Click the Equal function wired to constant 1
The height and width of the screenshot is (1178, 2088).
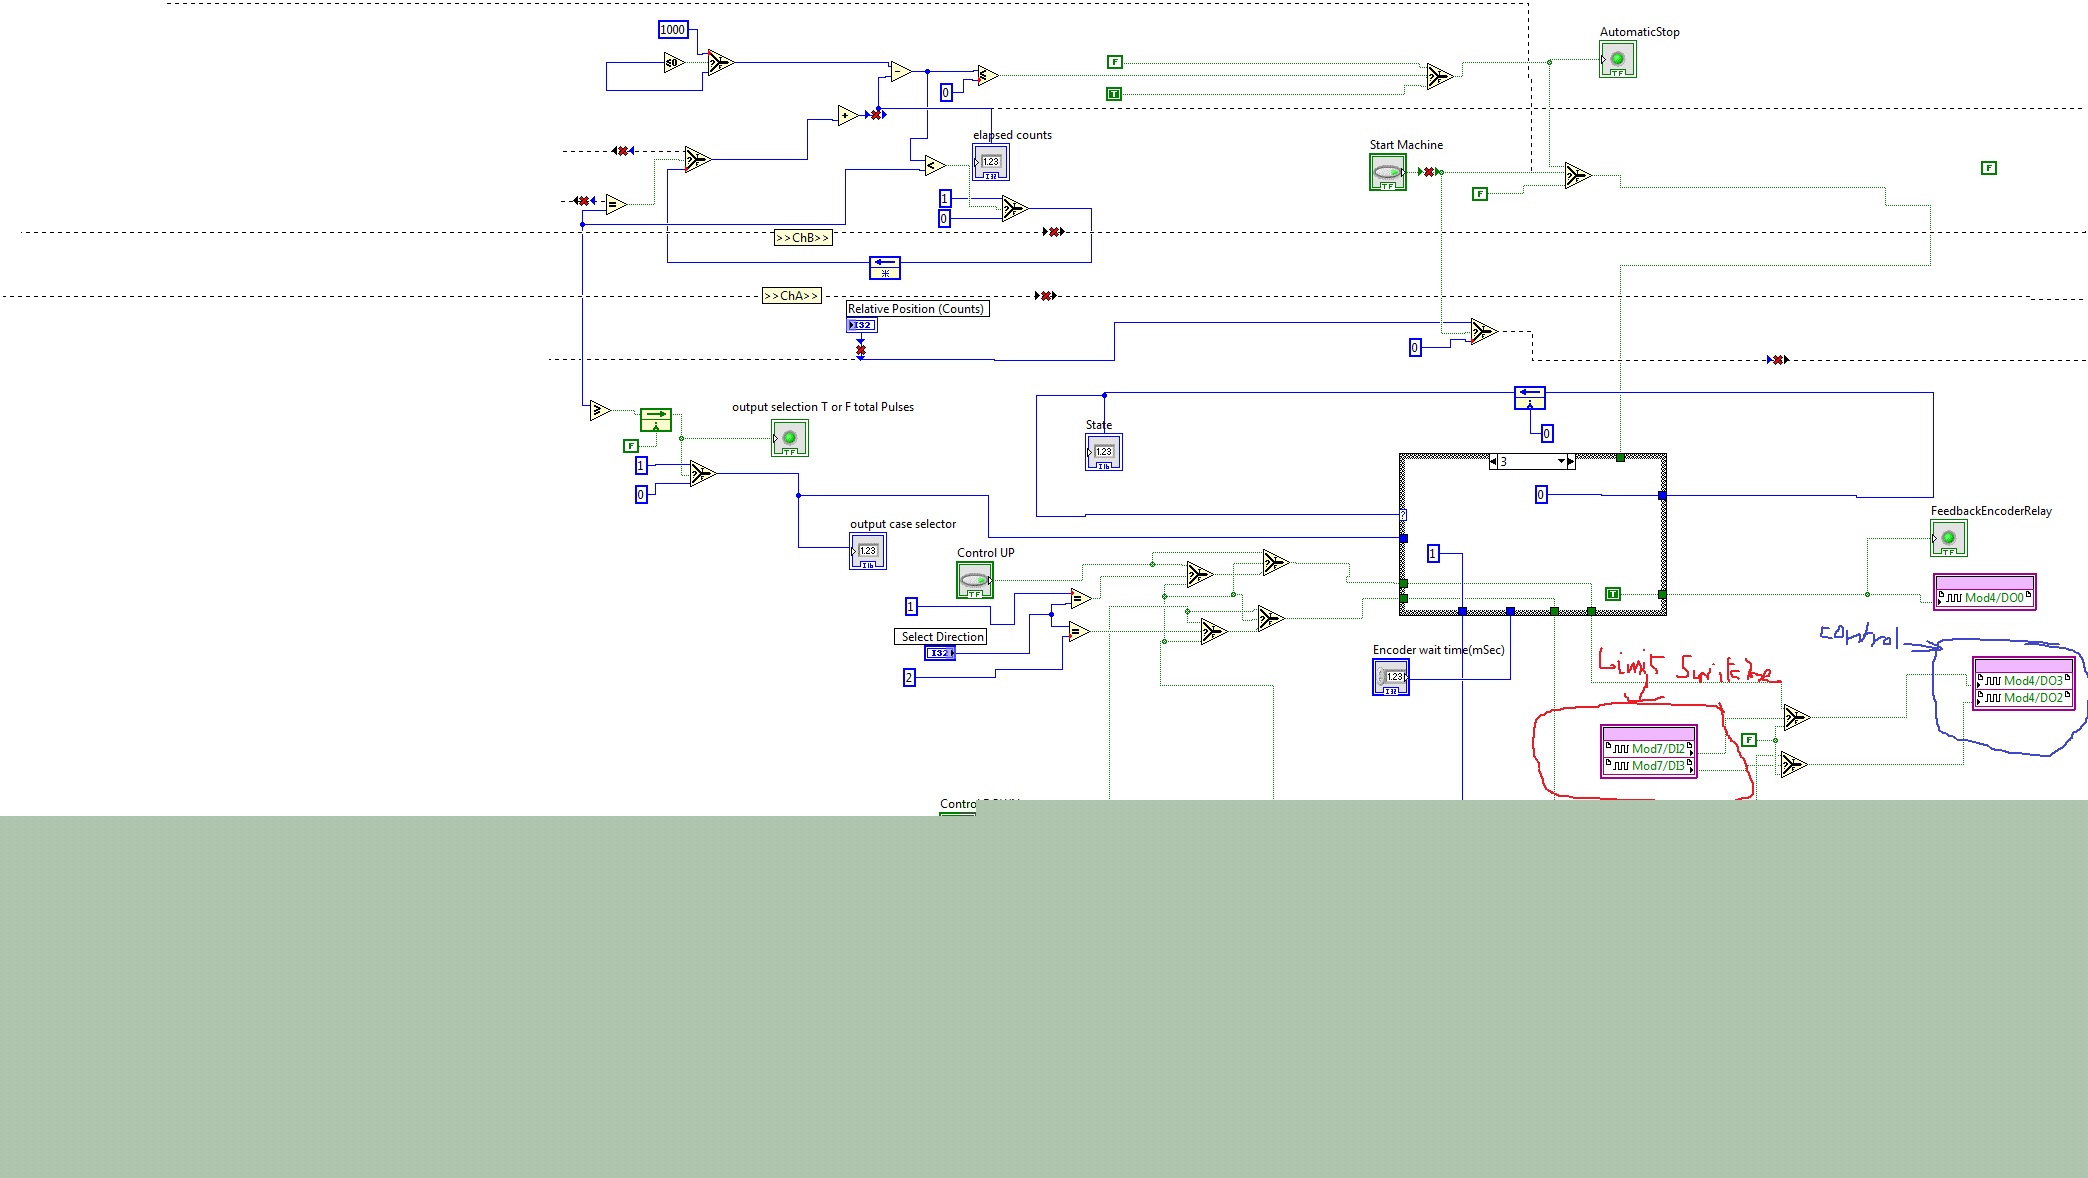(1080, 599)
